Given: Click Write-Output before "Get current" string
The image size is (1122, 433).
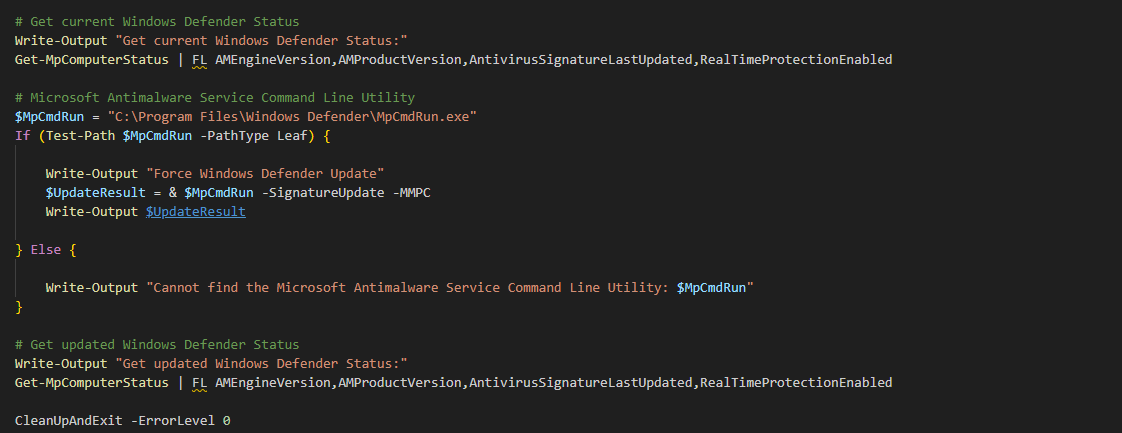Looking at the screenshot, I should (x=61, y=41).
